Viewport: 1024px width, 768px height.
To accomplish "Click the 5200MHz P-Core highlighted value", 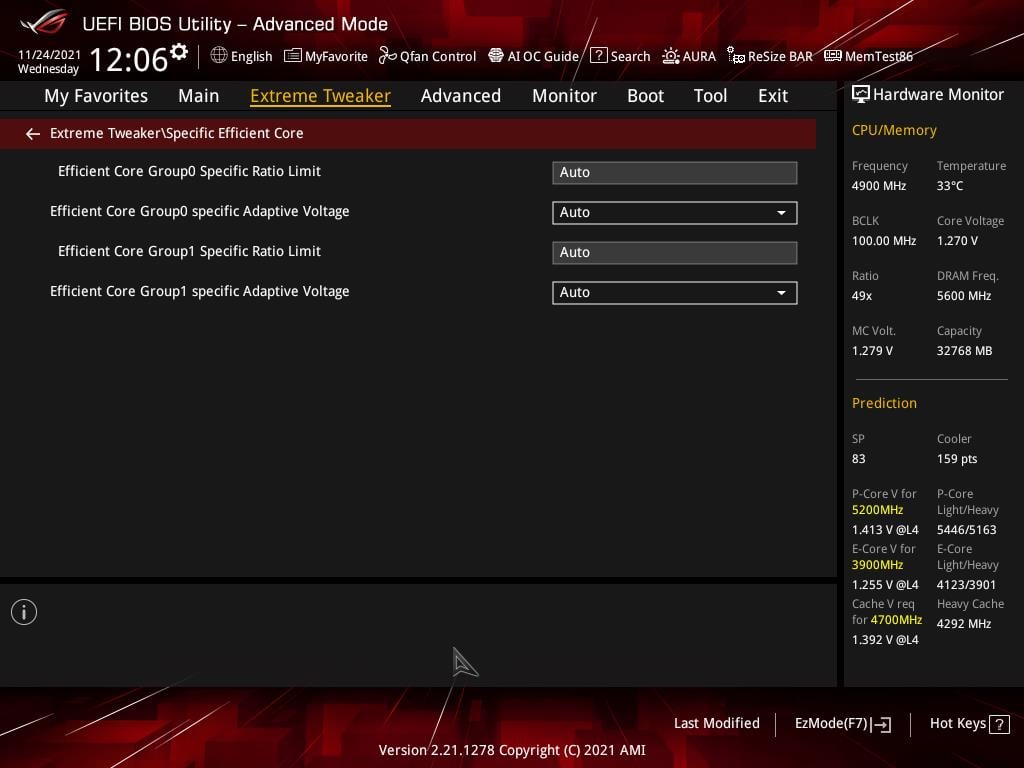I will 878,510.
